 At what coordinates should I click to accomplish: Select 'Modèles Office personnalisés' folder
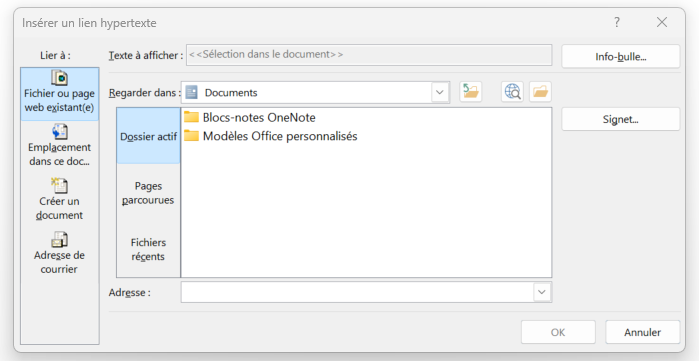pos(271,136)
